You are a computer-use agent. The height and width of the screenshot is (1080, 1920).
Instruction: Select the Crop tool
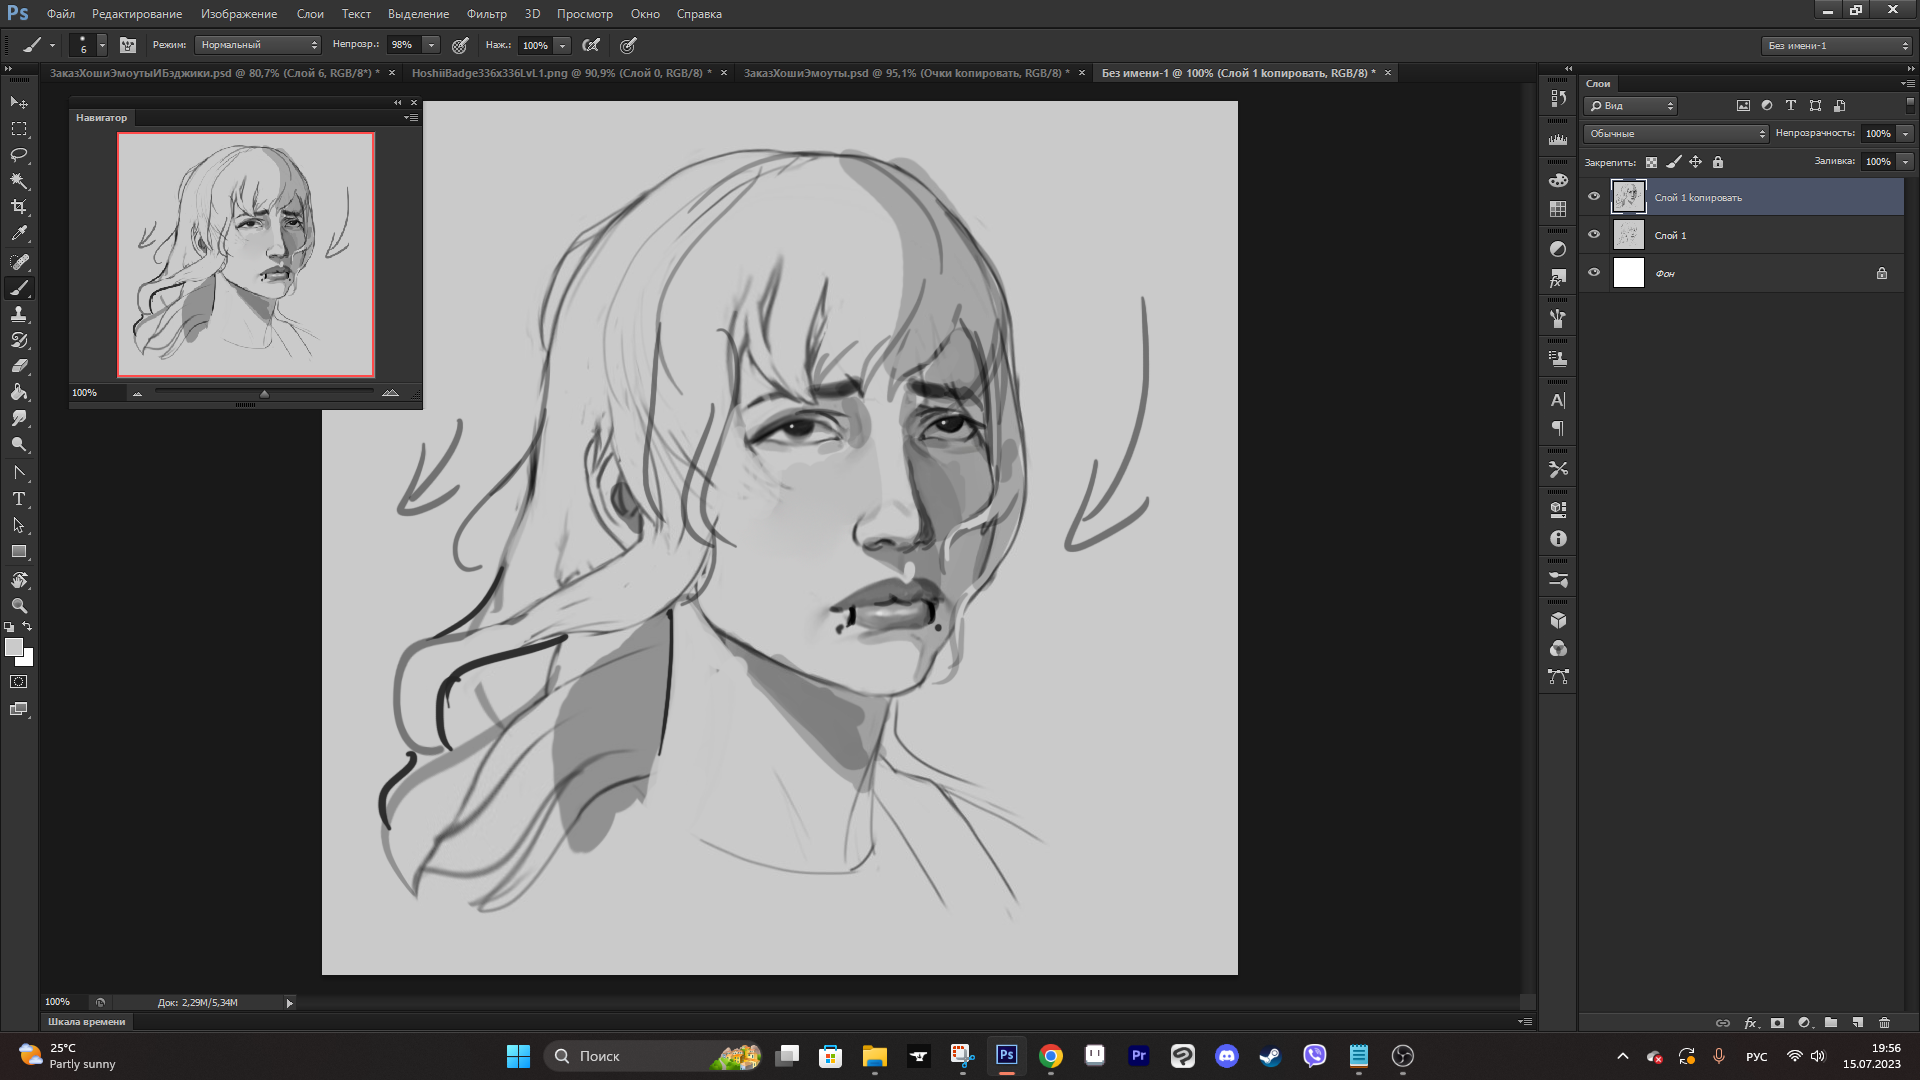coord(19,207)
